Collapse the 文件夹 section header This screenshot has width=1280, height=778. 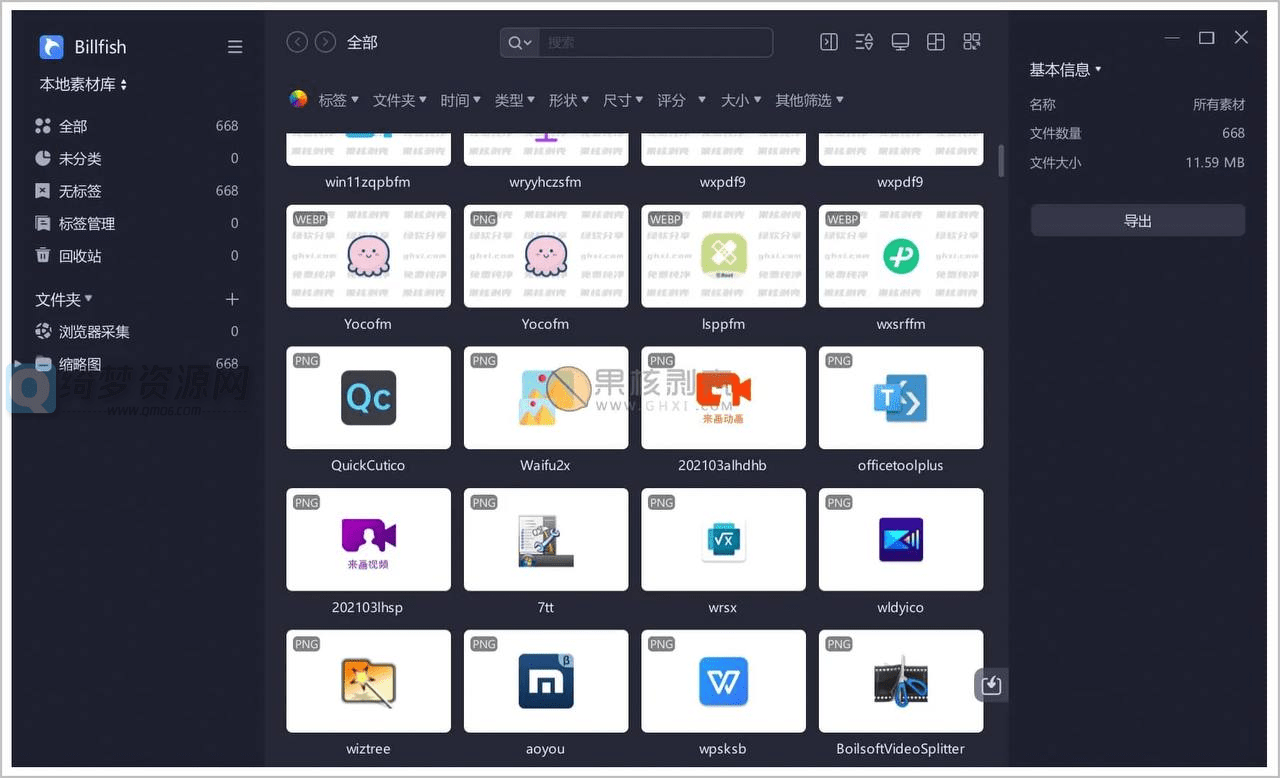[64, 299]
